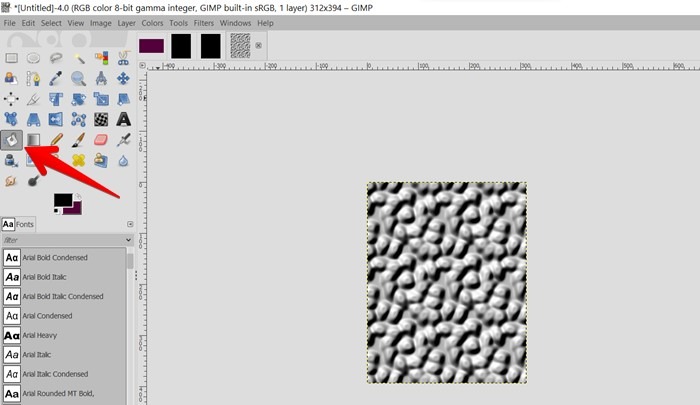Select the Measure compass tool
Screen dimensions: 700x405
[x=101, y=79]
